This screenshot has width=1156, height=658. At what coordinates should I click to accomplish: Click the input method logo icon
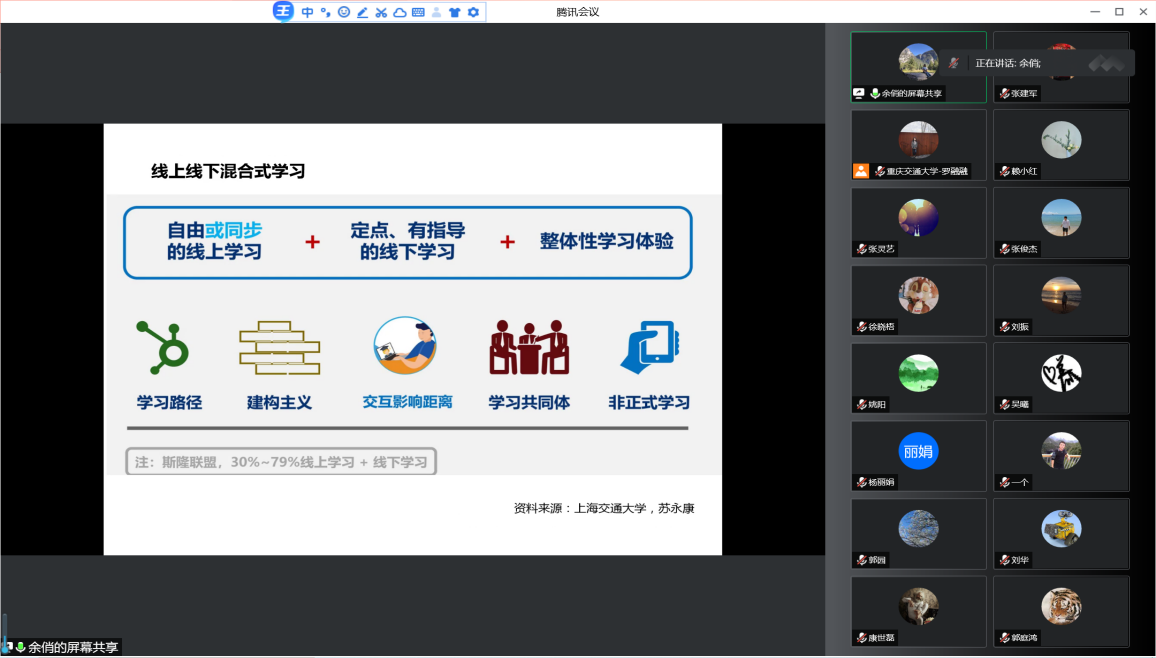pos(284,12)
